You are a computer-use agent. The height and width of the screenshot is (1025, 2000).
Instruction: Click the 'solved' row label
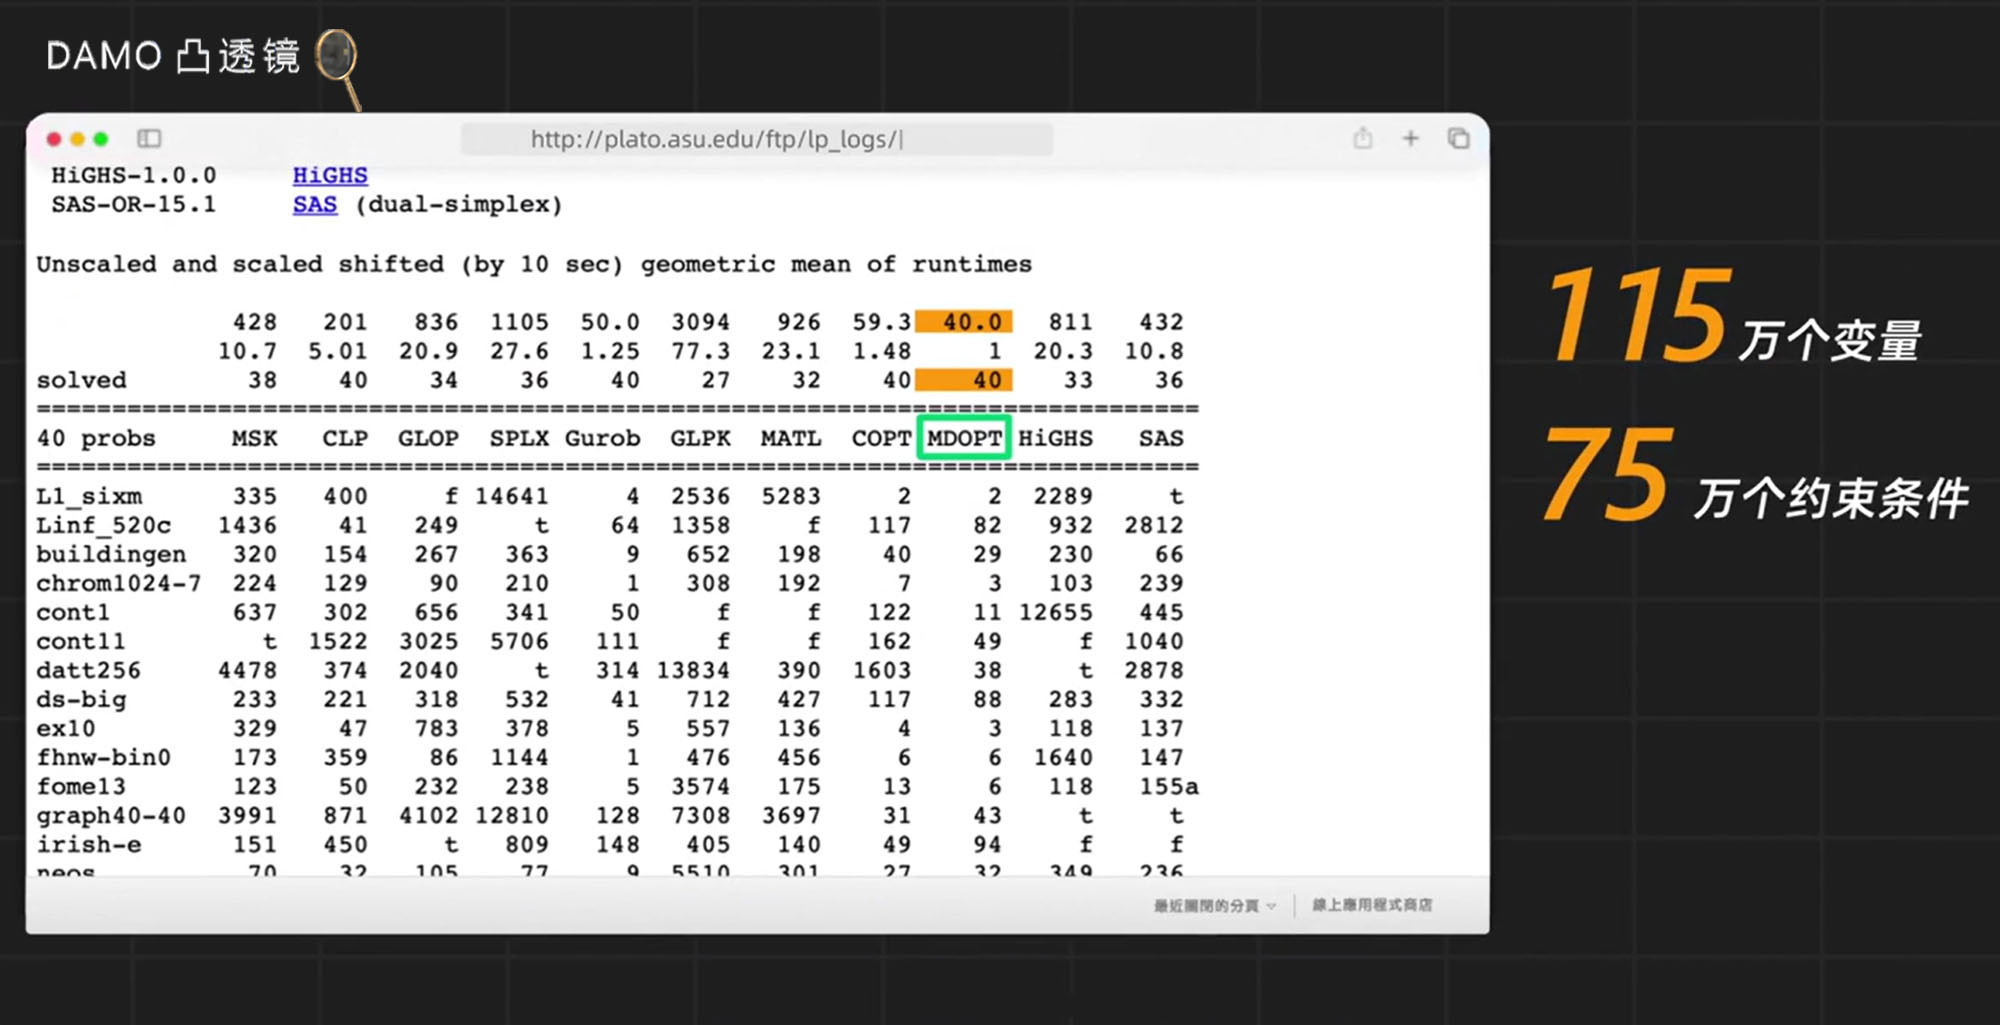click(x=81, y=380)
